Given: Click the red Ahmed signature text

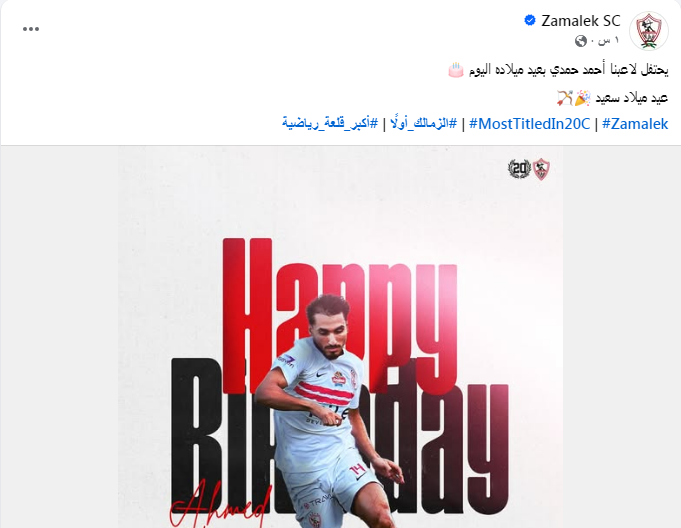Looking at the screenshot, I should pos(219,506).
